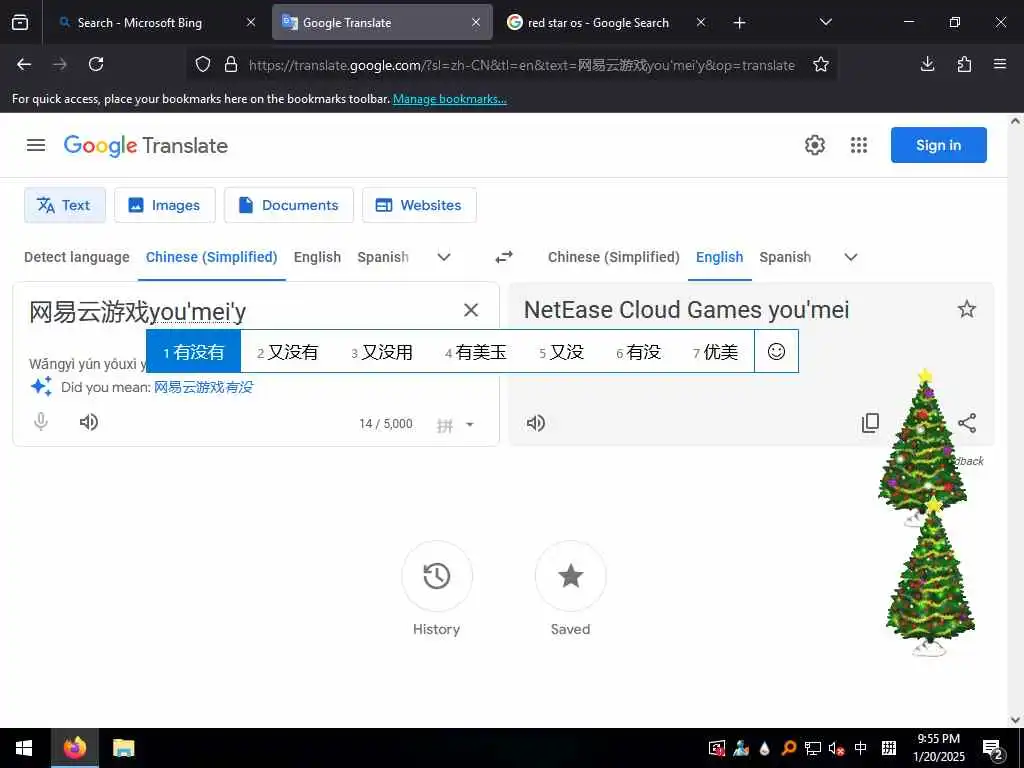Toggle IME Chinese mode indicator 中
1024x768 pixels.
(861, 748)
